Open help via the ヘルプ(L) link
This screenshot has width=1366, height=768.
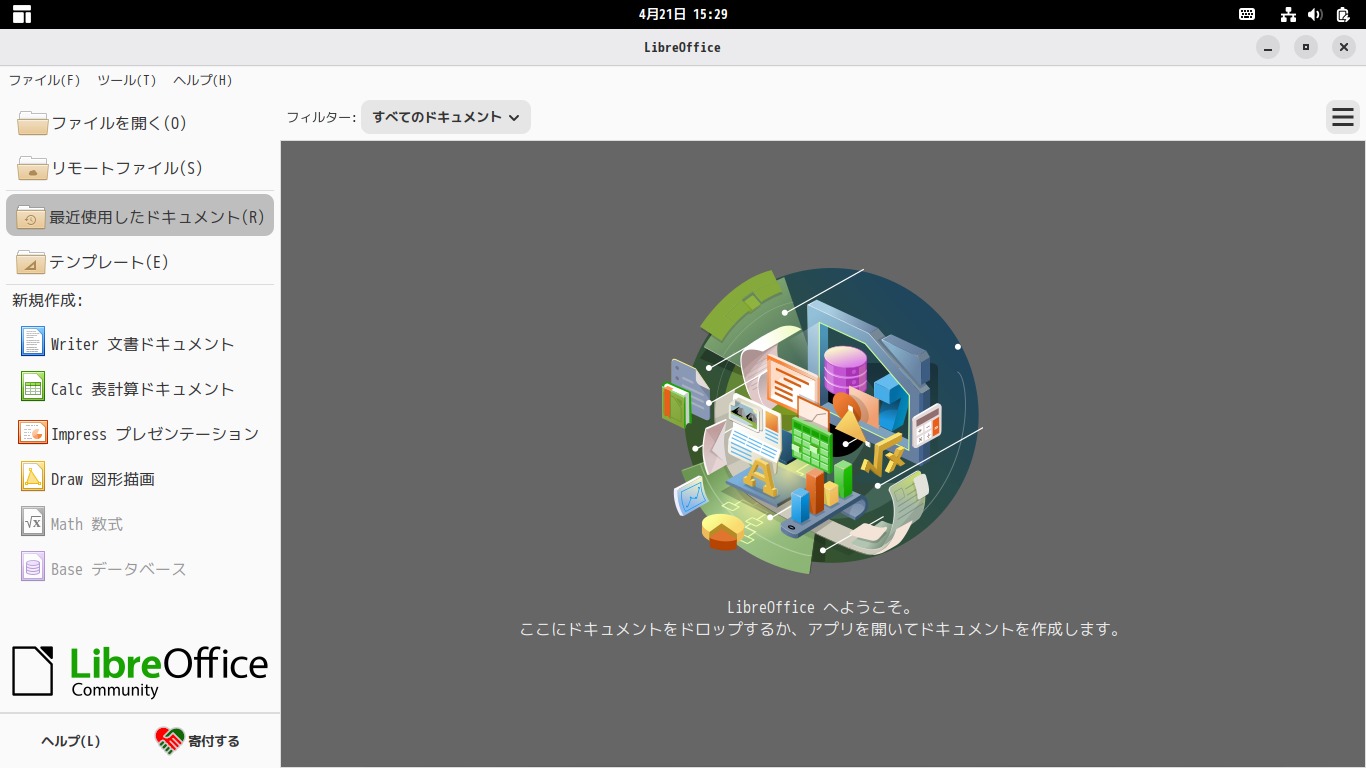68,741
